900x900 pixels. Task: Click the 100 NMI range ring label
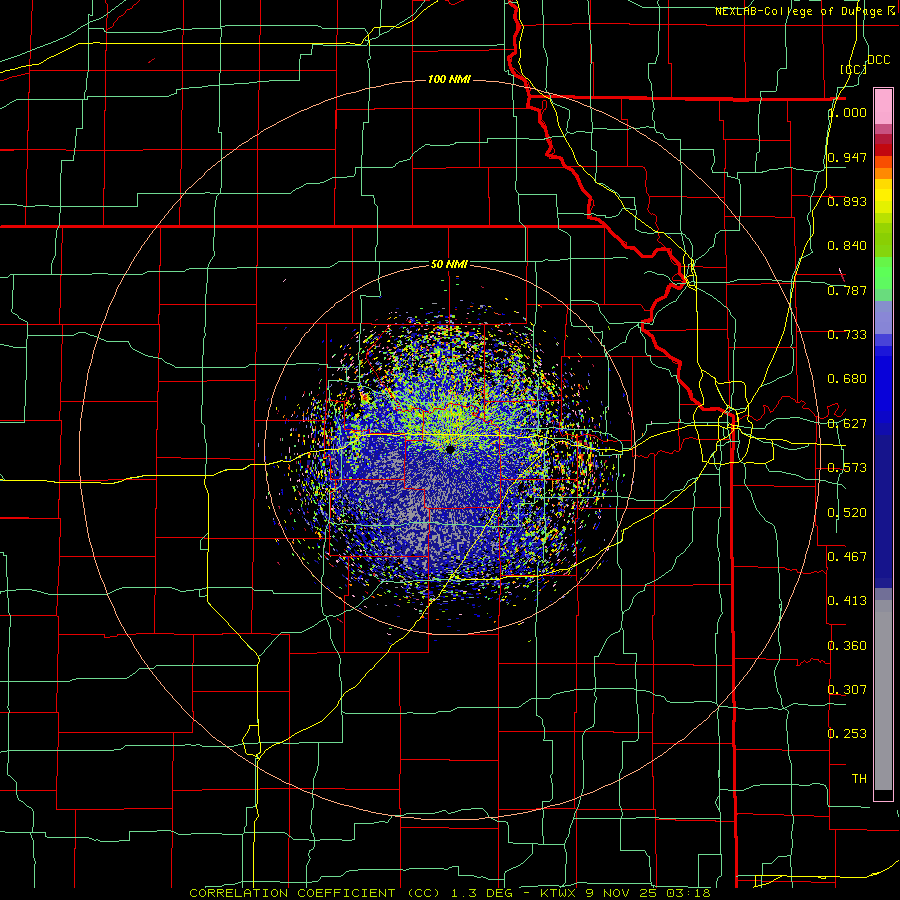(449, 79)
